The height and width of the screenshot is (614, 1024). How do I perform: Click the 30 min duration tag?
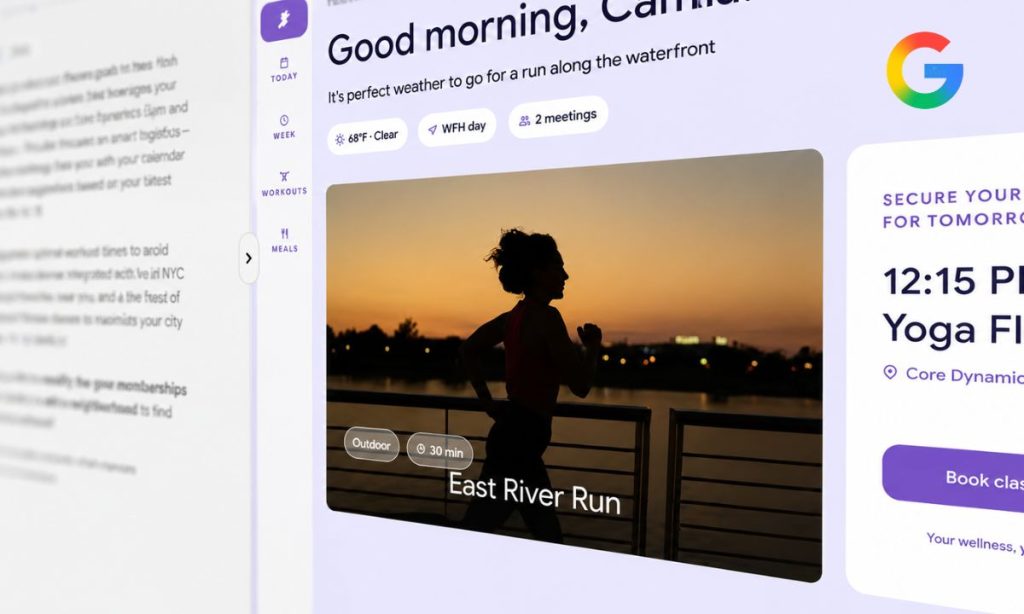(x=440, y=451)
